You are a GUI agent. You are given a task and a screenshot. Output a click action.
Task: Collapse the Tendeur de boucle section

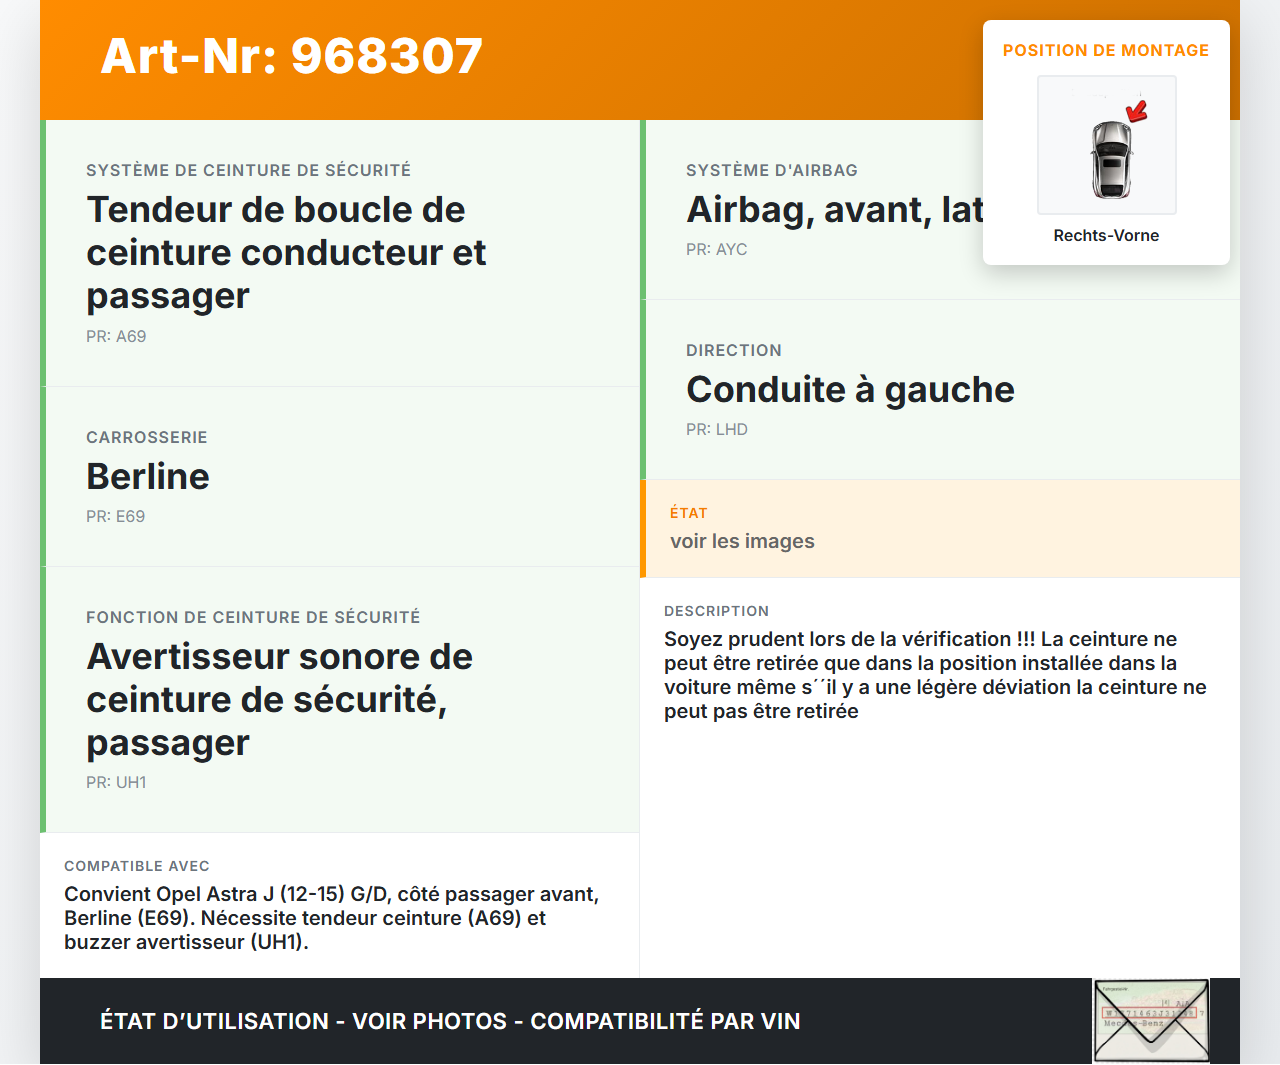286,252
